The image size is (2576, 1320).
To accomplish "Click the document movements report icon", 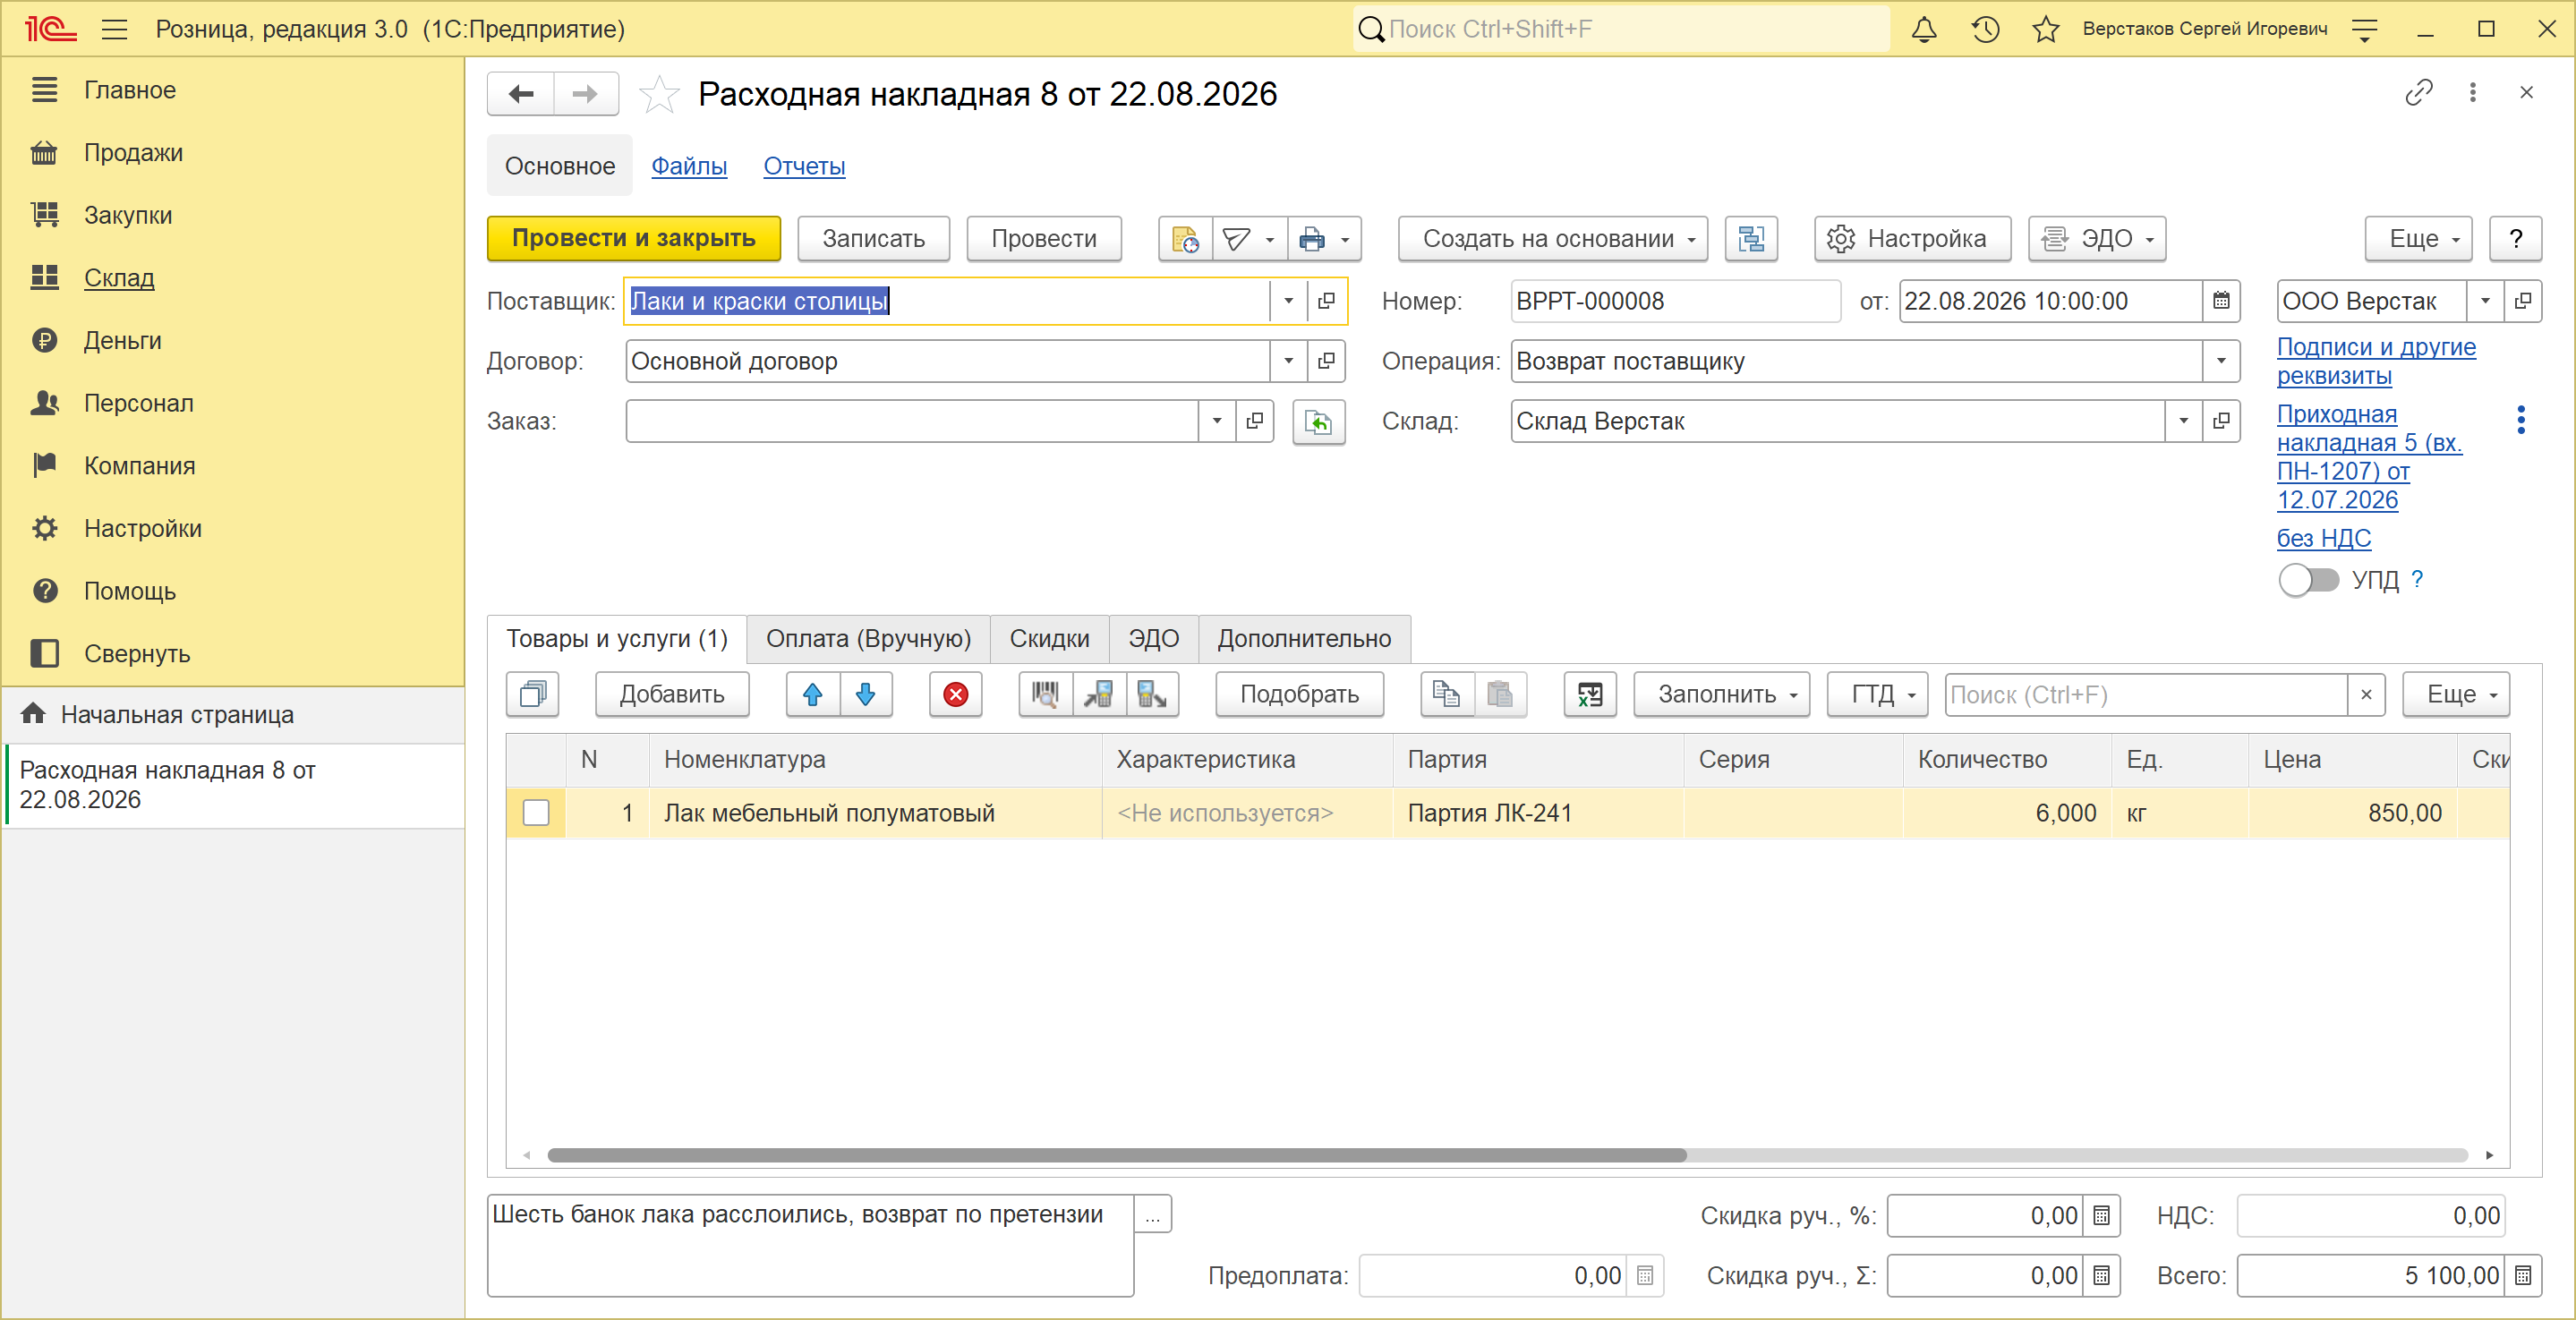I will [x=1185, y=239].
